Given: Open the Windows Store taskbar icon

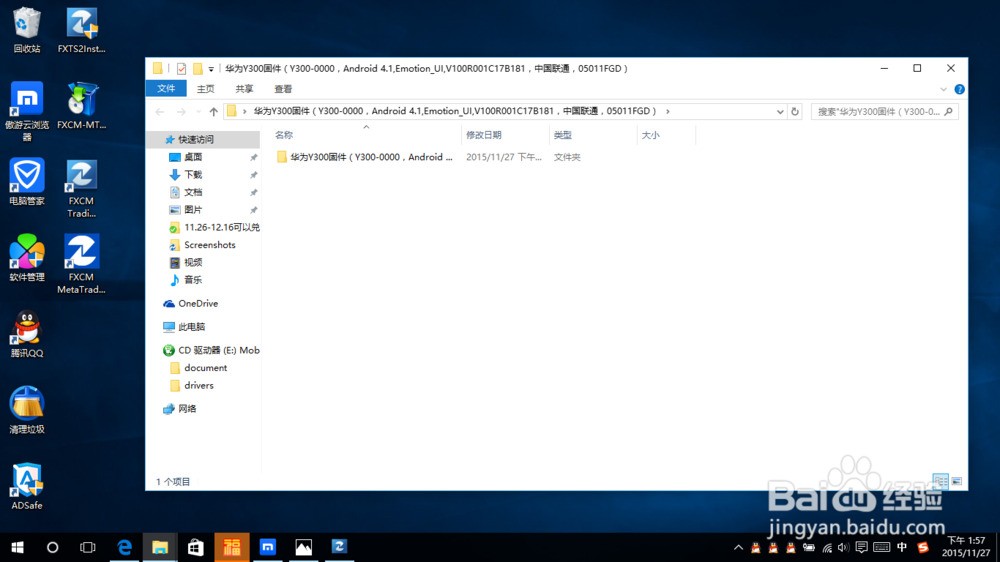Looking at the screenshot, I should 196,547.
